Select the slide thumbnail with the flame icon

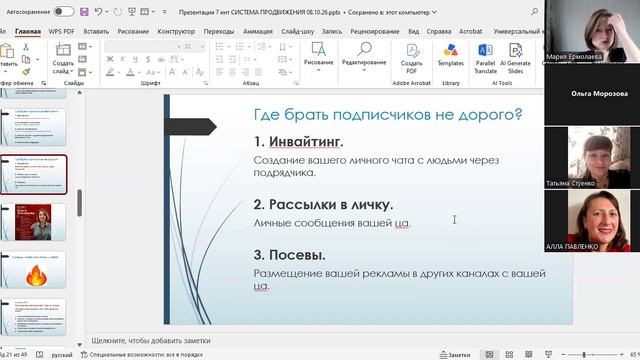[33, 270]
